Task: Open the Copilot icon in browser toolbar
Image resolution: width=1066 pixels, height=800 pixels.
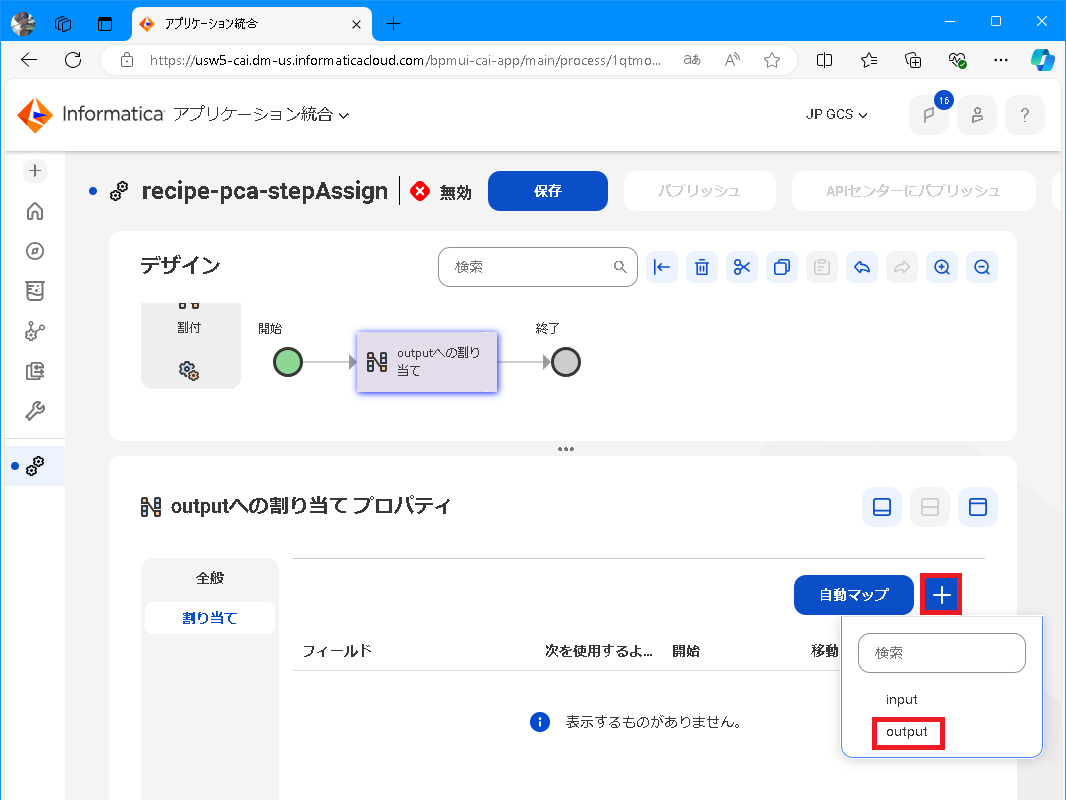Action: (x=1042, y=60)
